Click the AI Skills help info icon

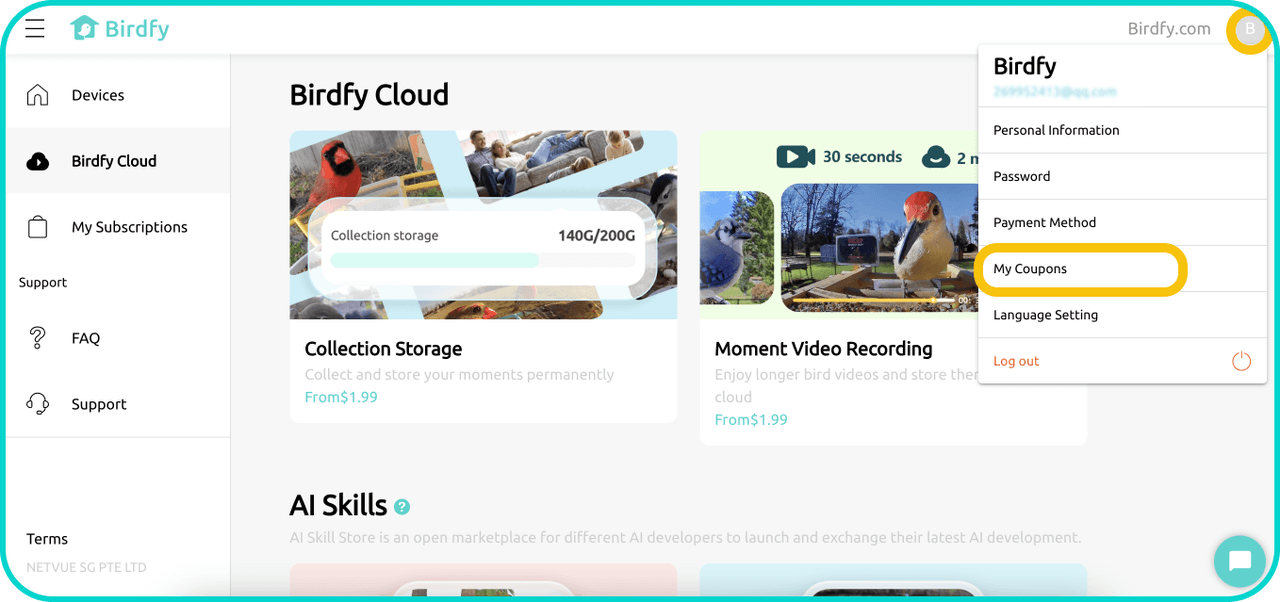(x=402, y=507)
